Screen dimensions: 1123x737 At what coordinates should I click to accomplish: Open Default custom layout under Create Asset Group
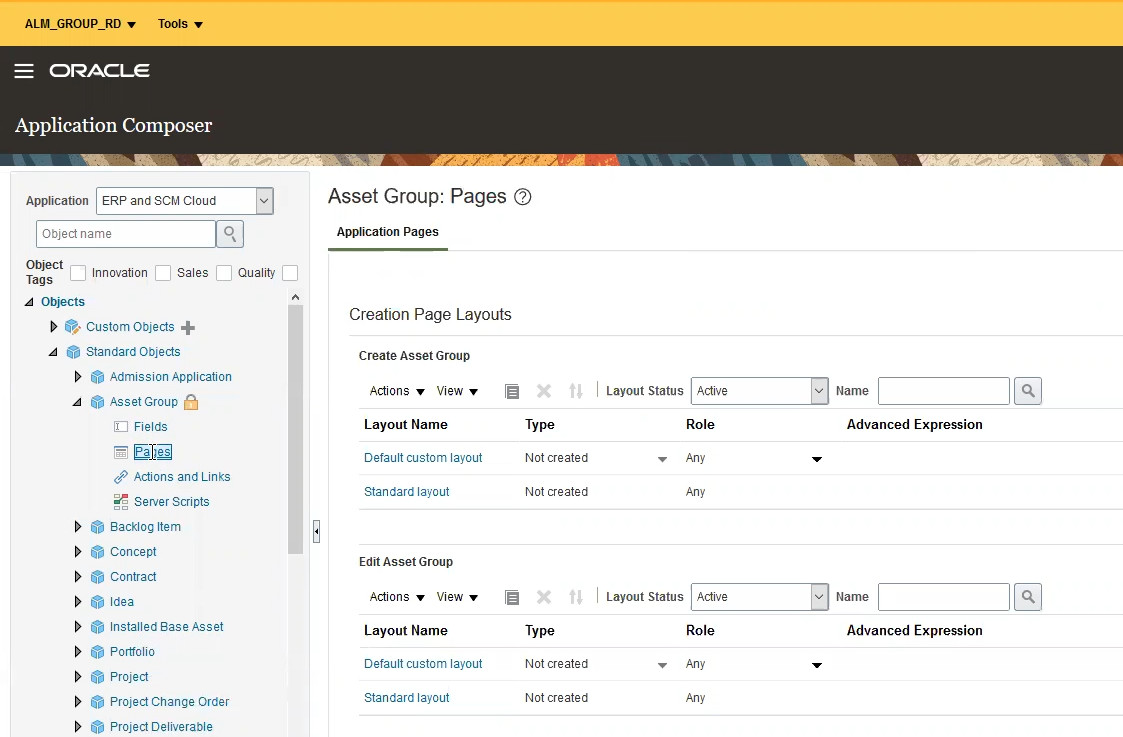click(x=423, y=458)
